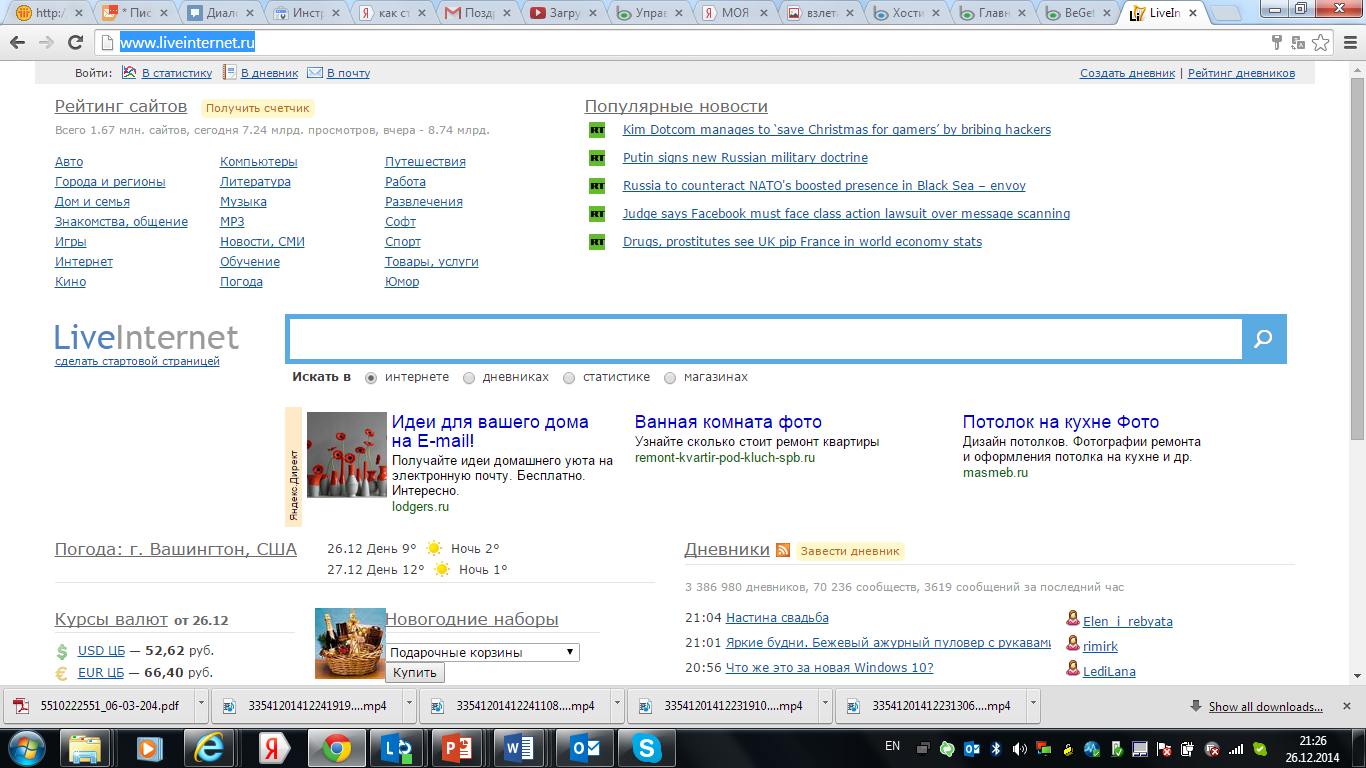Screen dimensions: 1366x768
Task: Click the RT icon beside the Putin doctrine headline
Action: [x=597, y=158]
